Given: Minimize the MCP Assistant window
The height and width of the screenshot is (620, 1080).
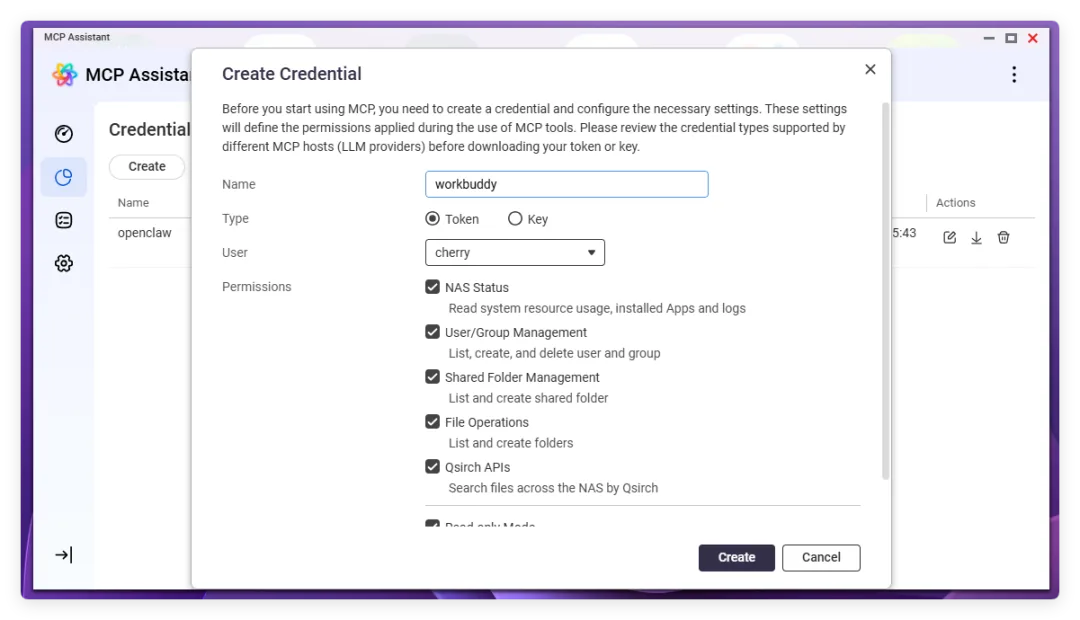Looking at the screenshot, I should (989, 38).
